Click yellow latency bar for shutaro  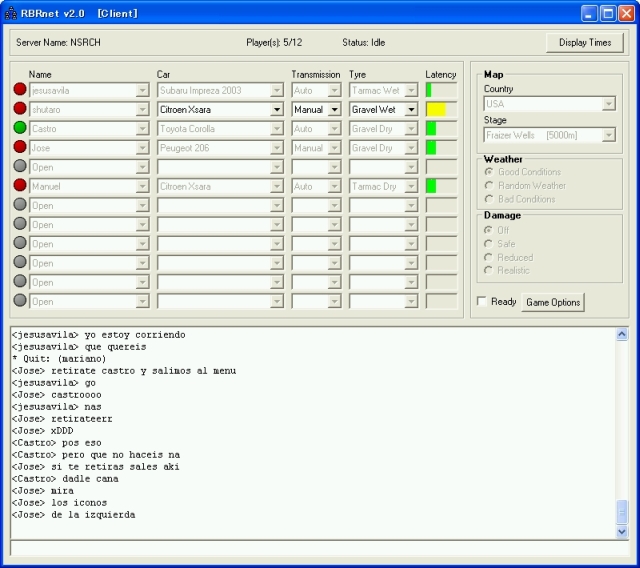tap(436, 109)
